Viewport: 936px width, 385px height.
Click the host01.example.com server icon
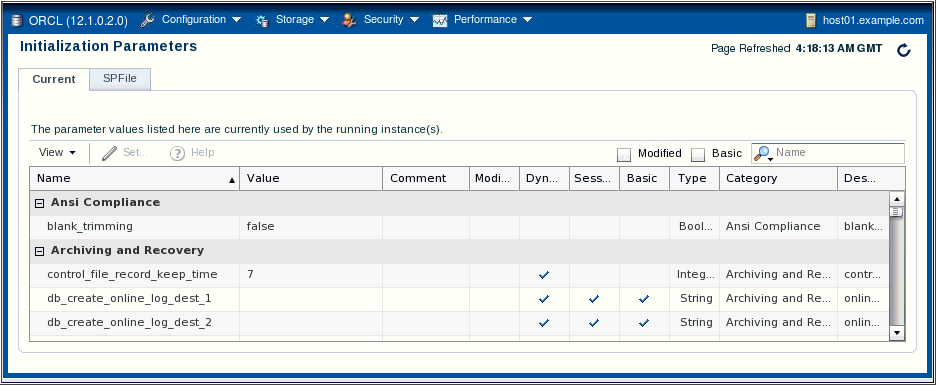(x=811, y=20)
